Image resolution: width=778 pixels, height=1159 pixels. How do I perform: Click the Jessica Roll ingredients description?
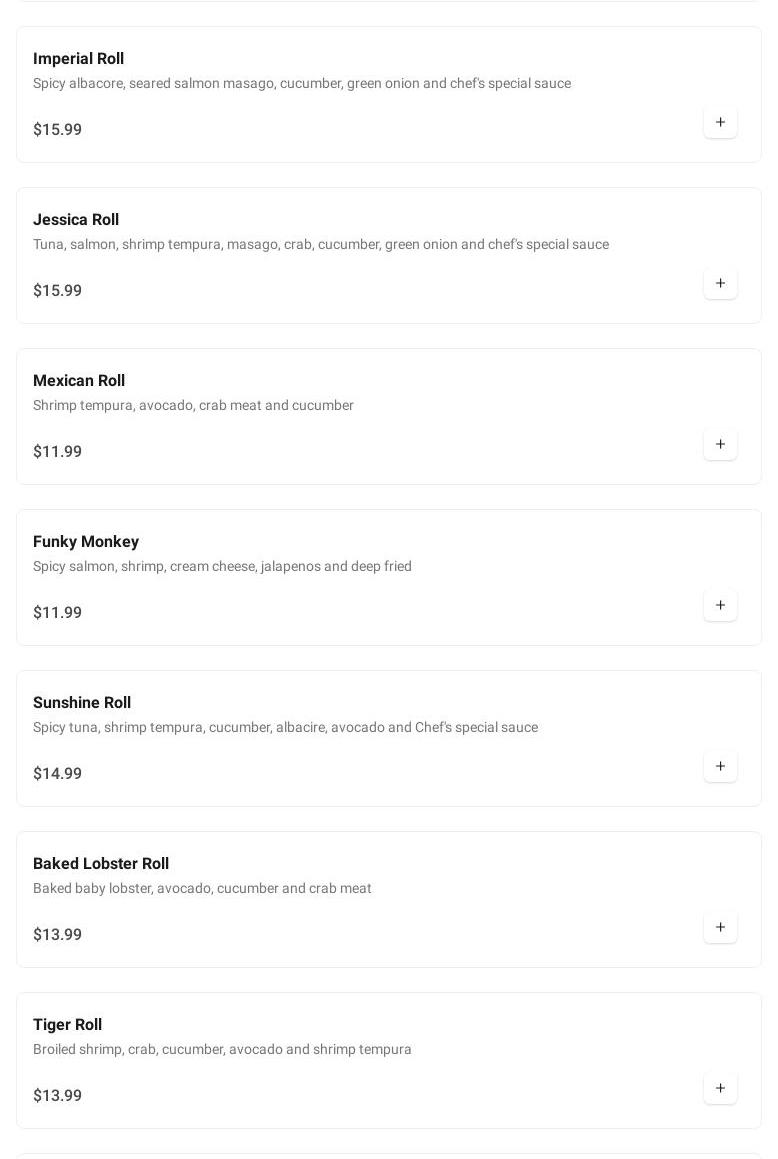coord(321,245)
